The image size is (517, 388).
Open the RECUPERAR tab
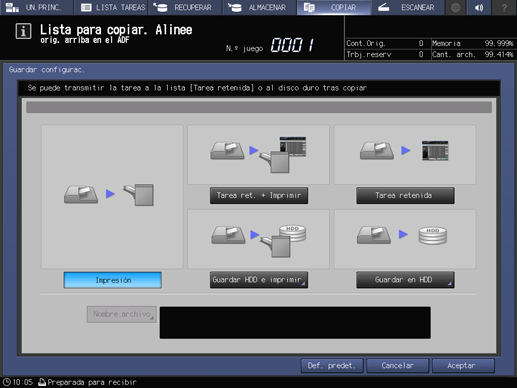tap(185, 7)
